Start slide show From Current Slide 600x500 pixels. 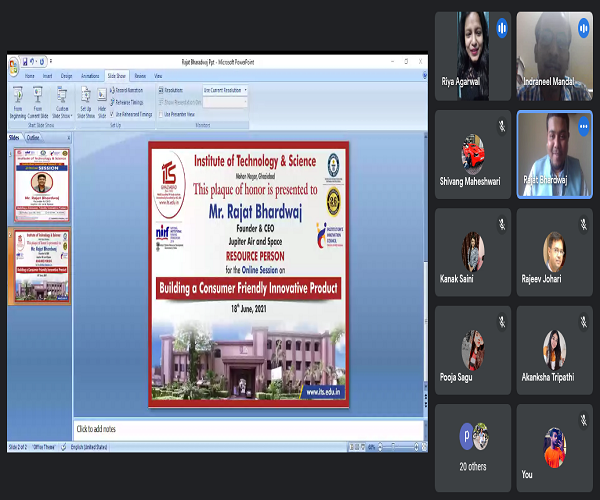point(38,103)
